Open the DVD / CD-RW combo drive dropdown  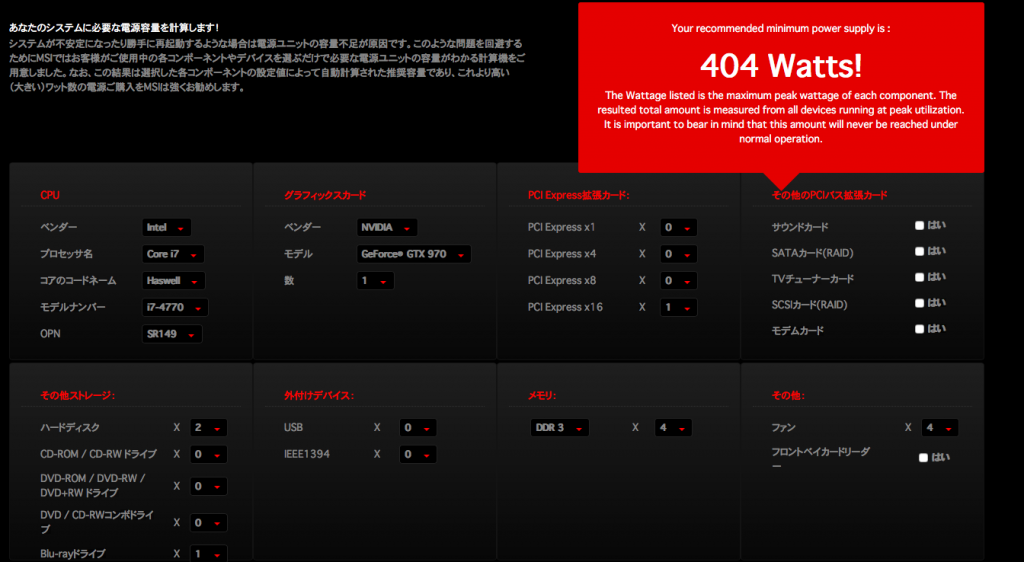point(208,522)
